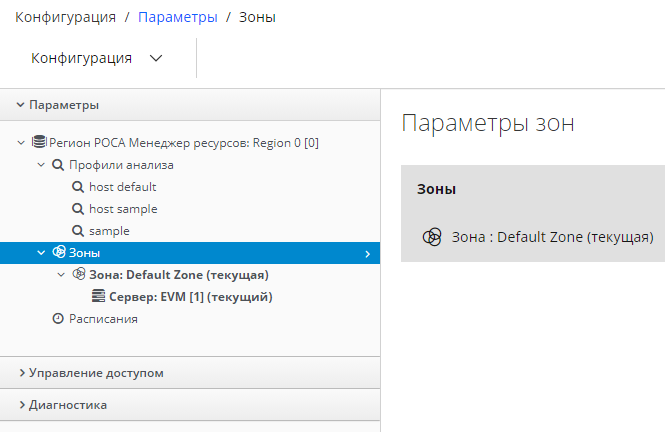
Task: Click the zone icon in the Параметры зон panel
Action: 432,237
